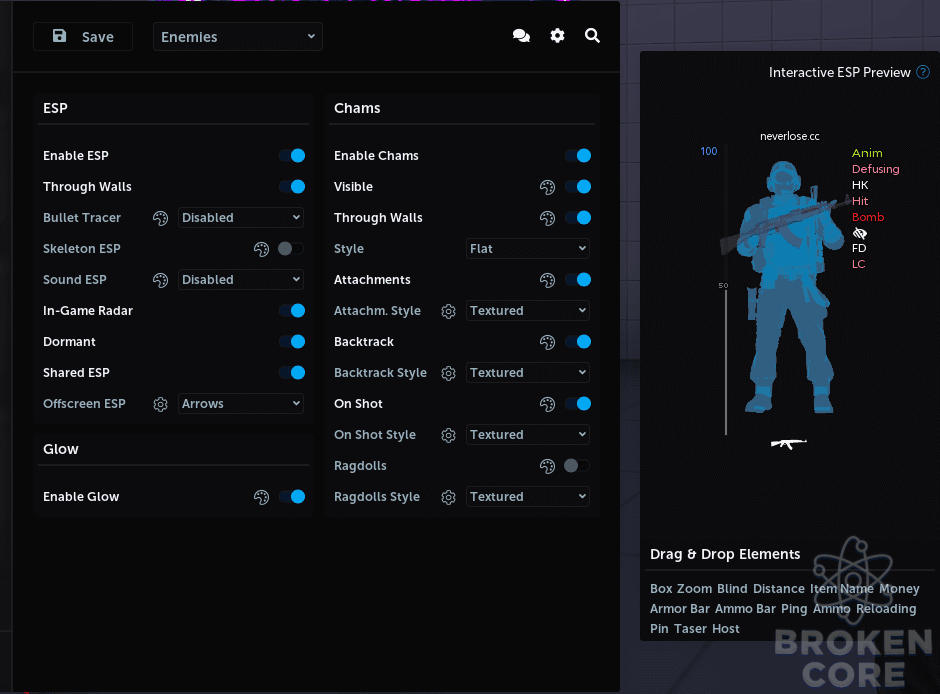Select the Box drag element
This screenshot has width=940, height=694.
tap(661, 589)
